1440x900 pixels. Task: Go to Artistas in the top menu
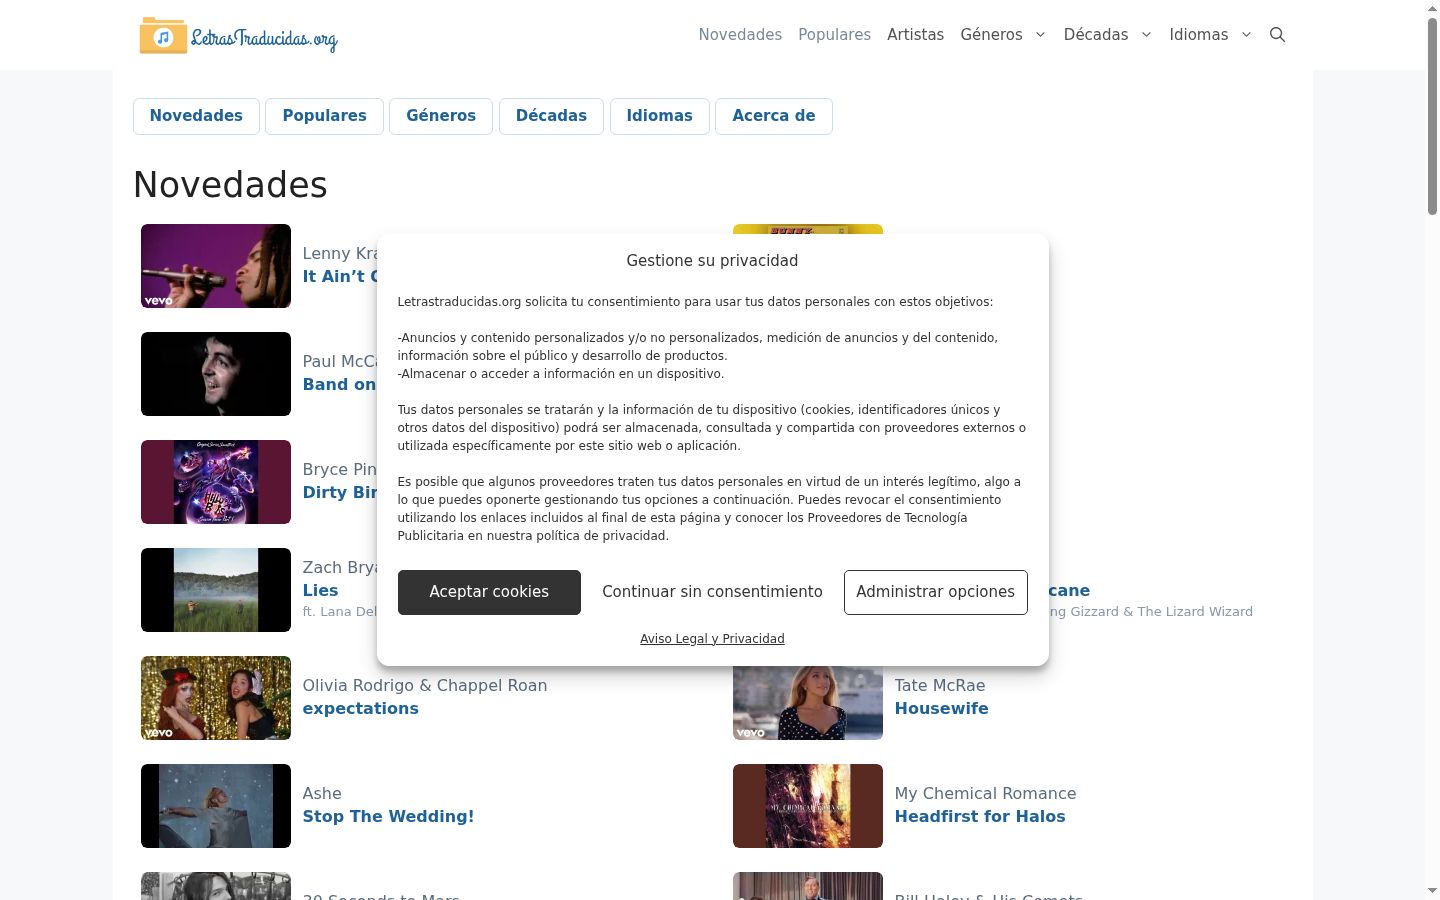pyautogui.click(x=915, y=35)
